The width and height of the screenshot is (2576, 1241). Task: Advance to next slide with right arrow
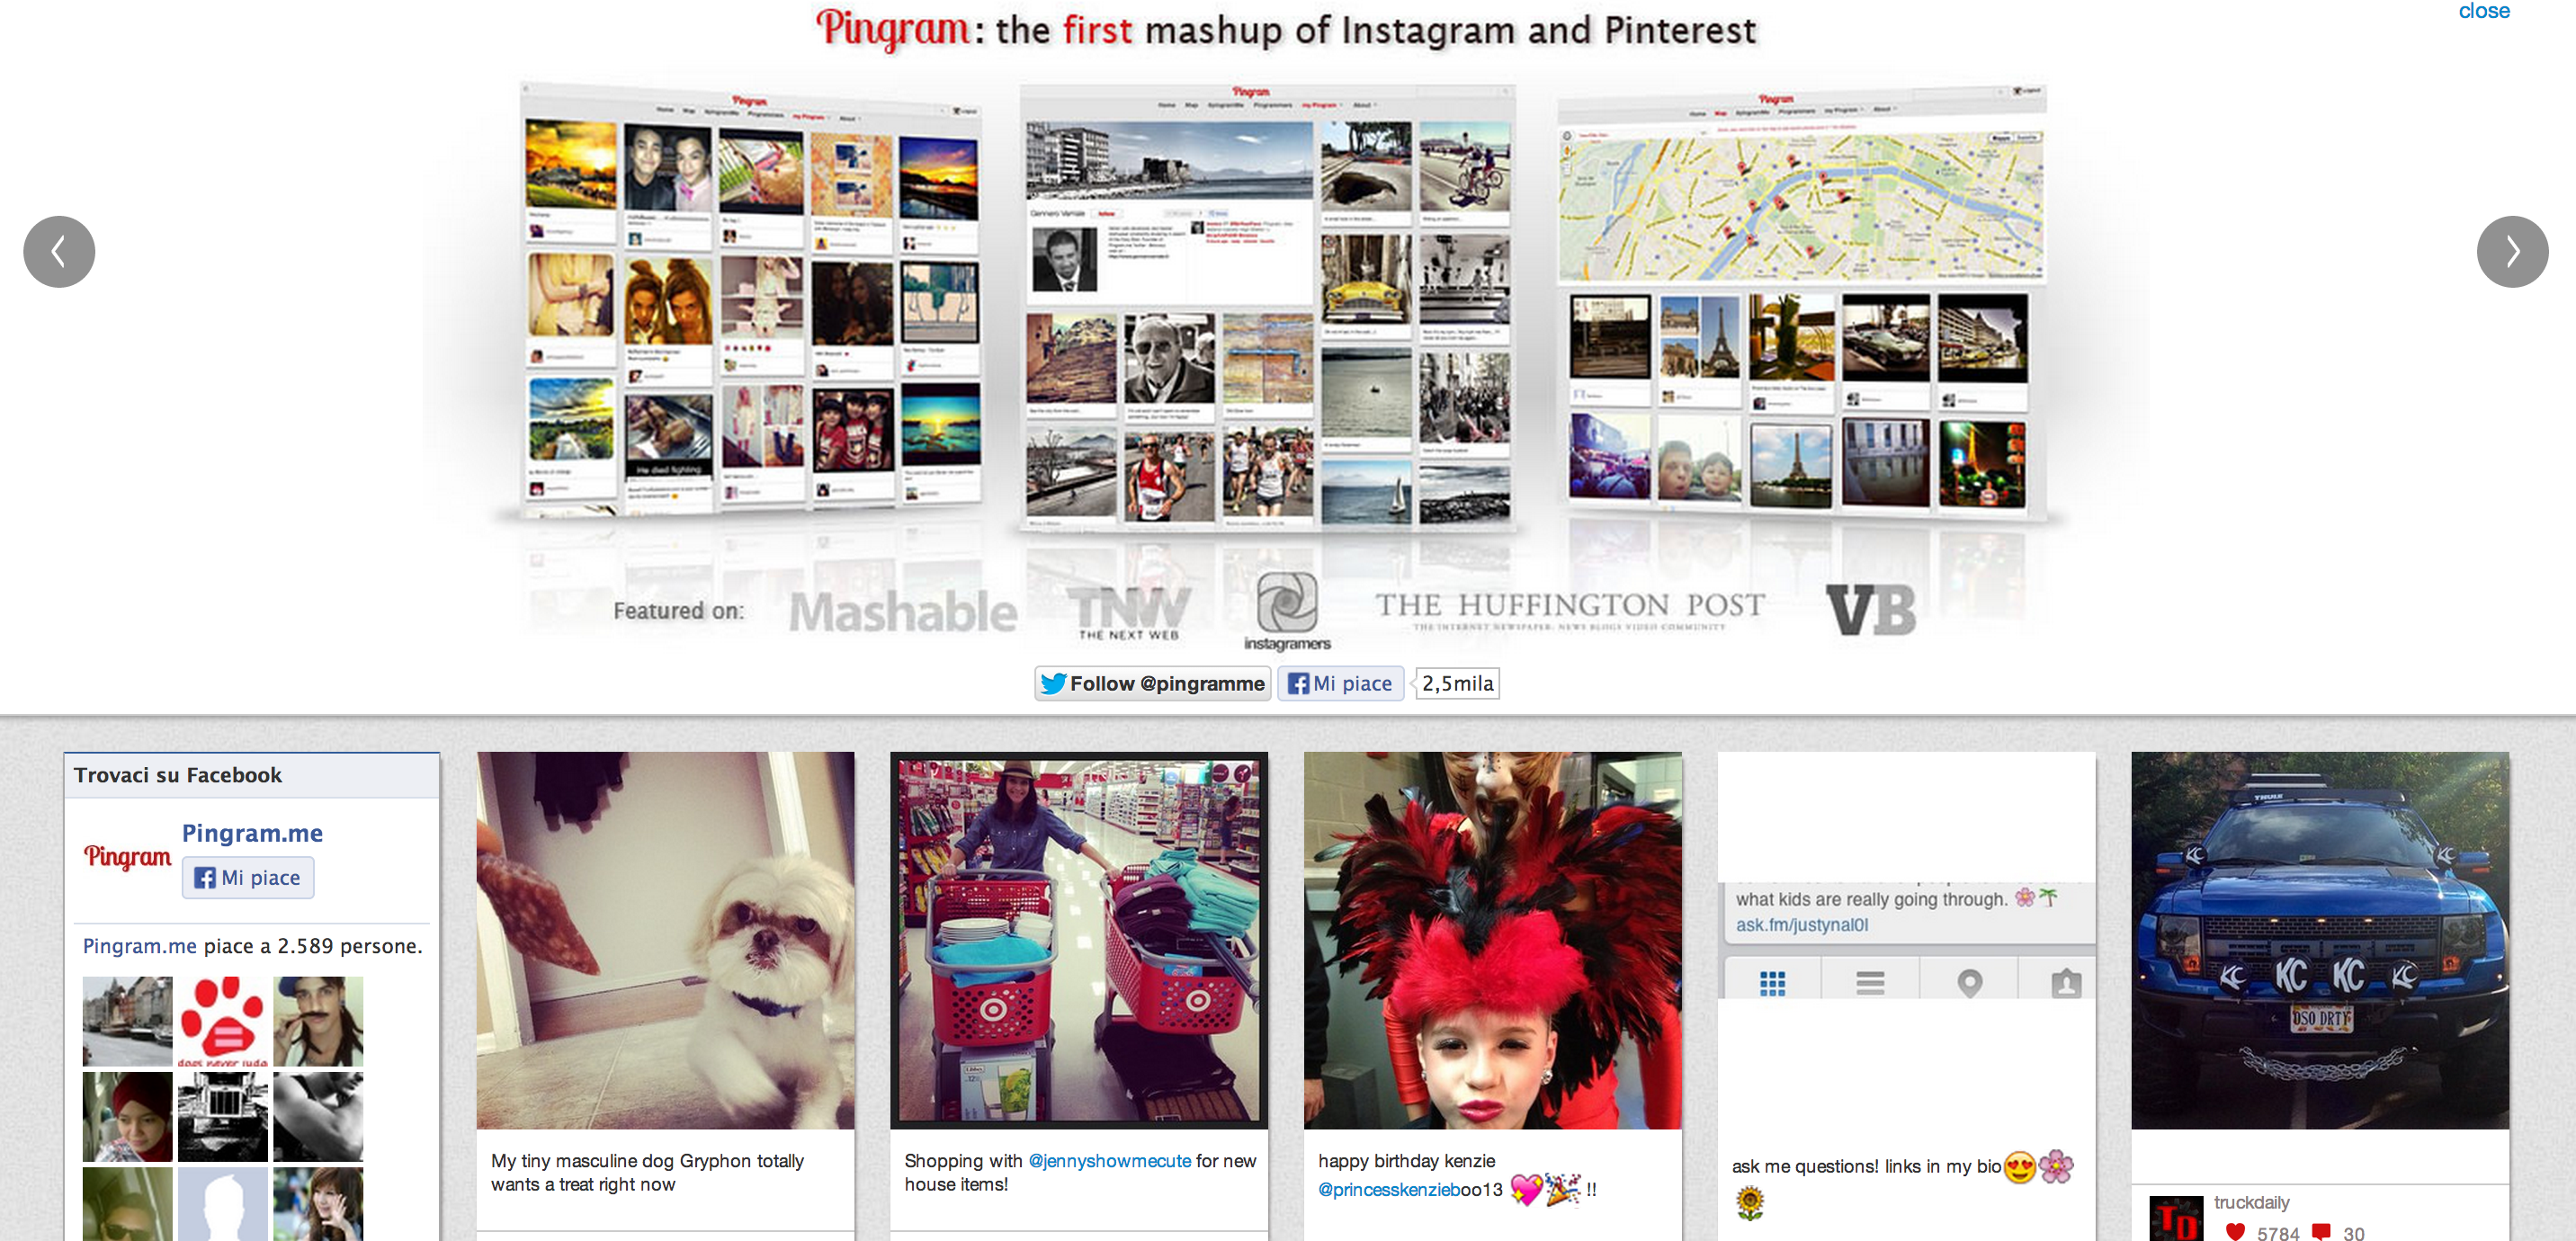tap(2512, 252)
